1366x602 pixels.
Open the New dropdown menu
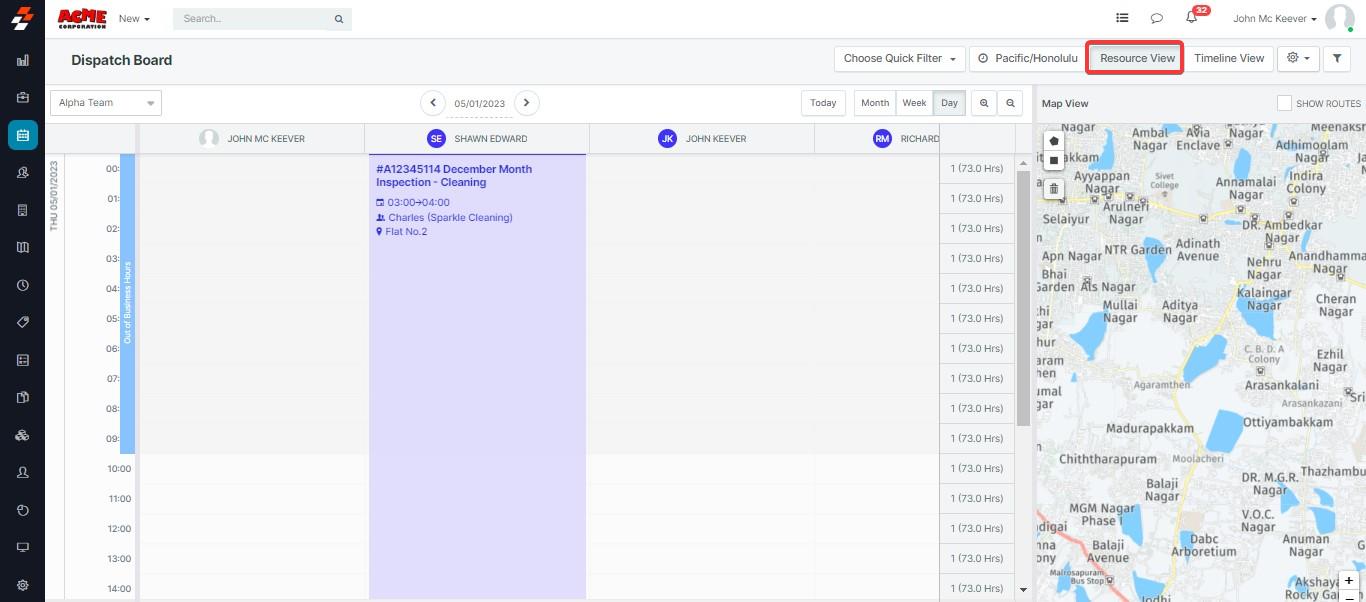click(134, 19)
